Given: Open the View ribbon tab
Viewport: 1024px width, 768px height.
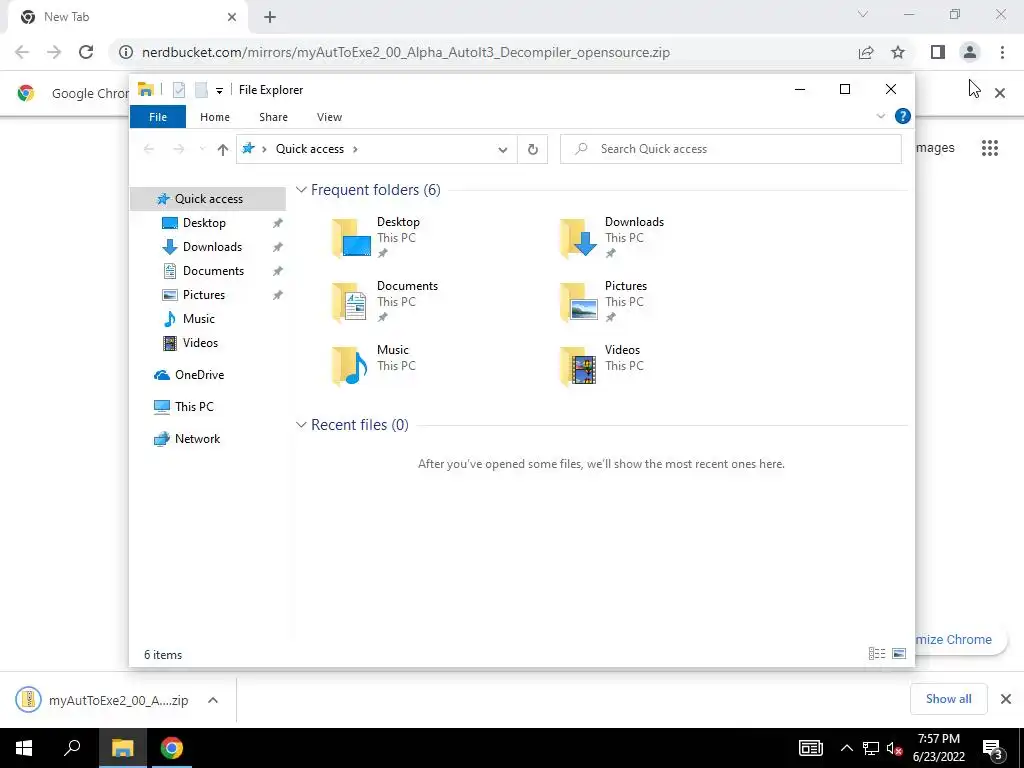Looking at the screenshot, I should (x=329, y=117).
